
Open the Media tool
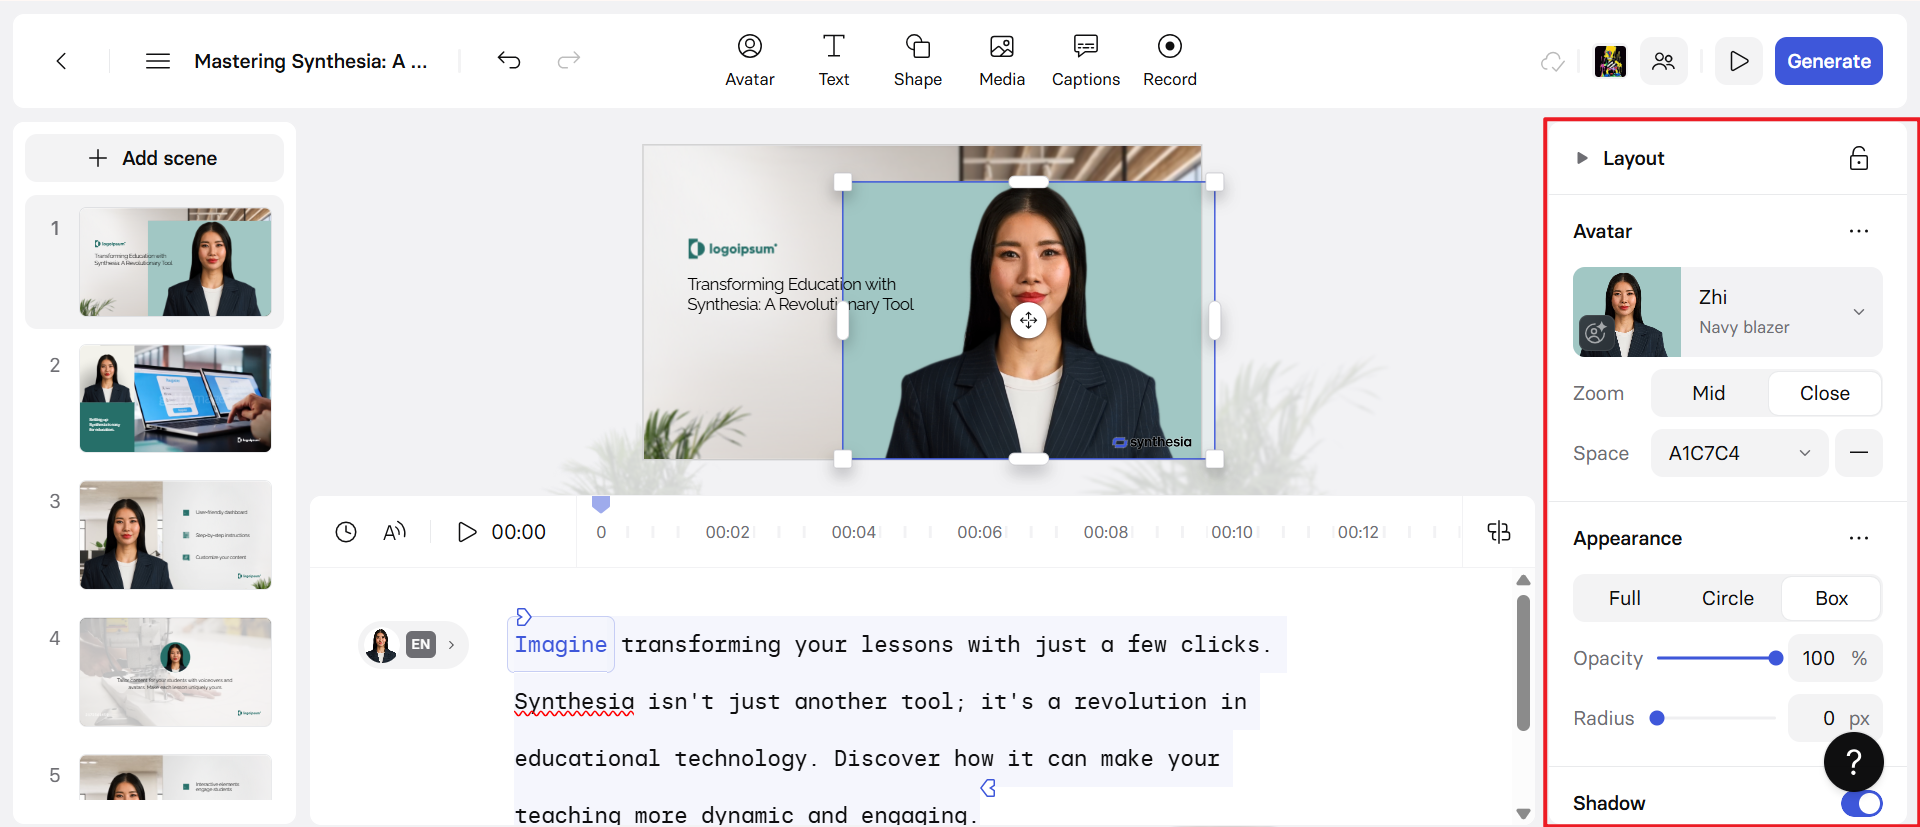pos(1002,61)
